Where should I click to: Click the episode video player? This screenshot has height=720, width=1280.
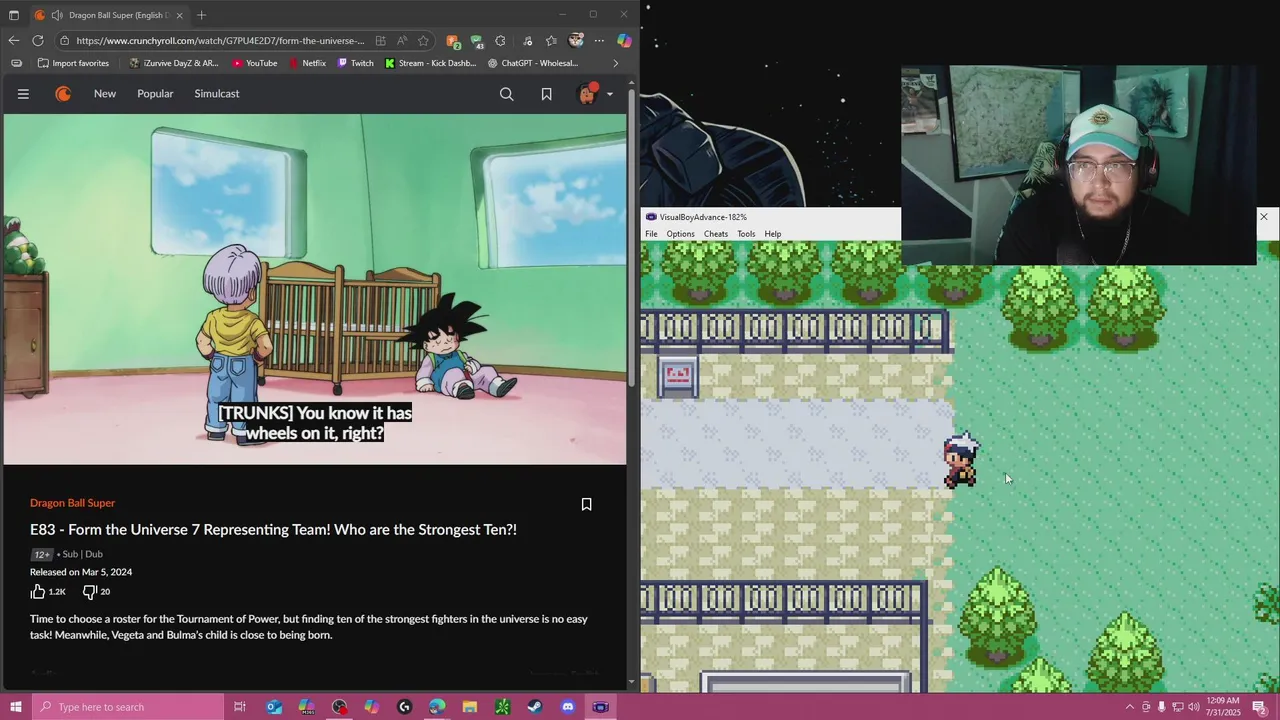point(315,289)
